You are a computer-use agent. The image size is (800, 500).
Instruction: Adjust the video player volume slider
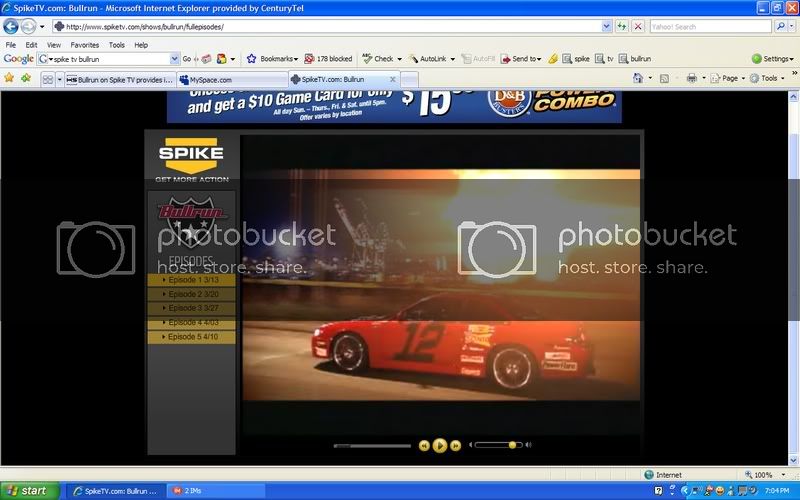point(512,445)
